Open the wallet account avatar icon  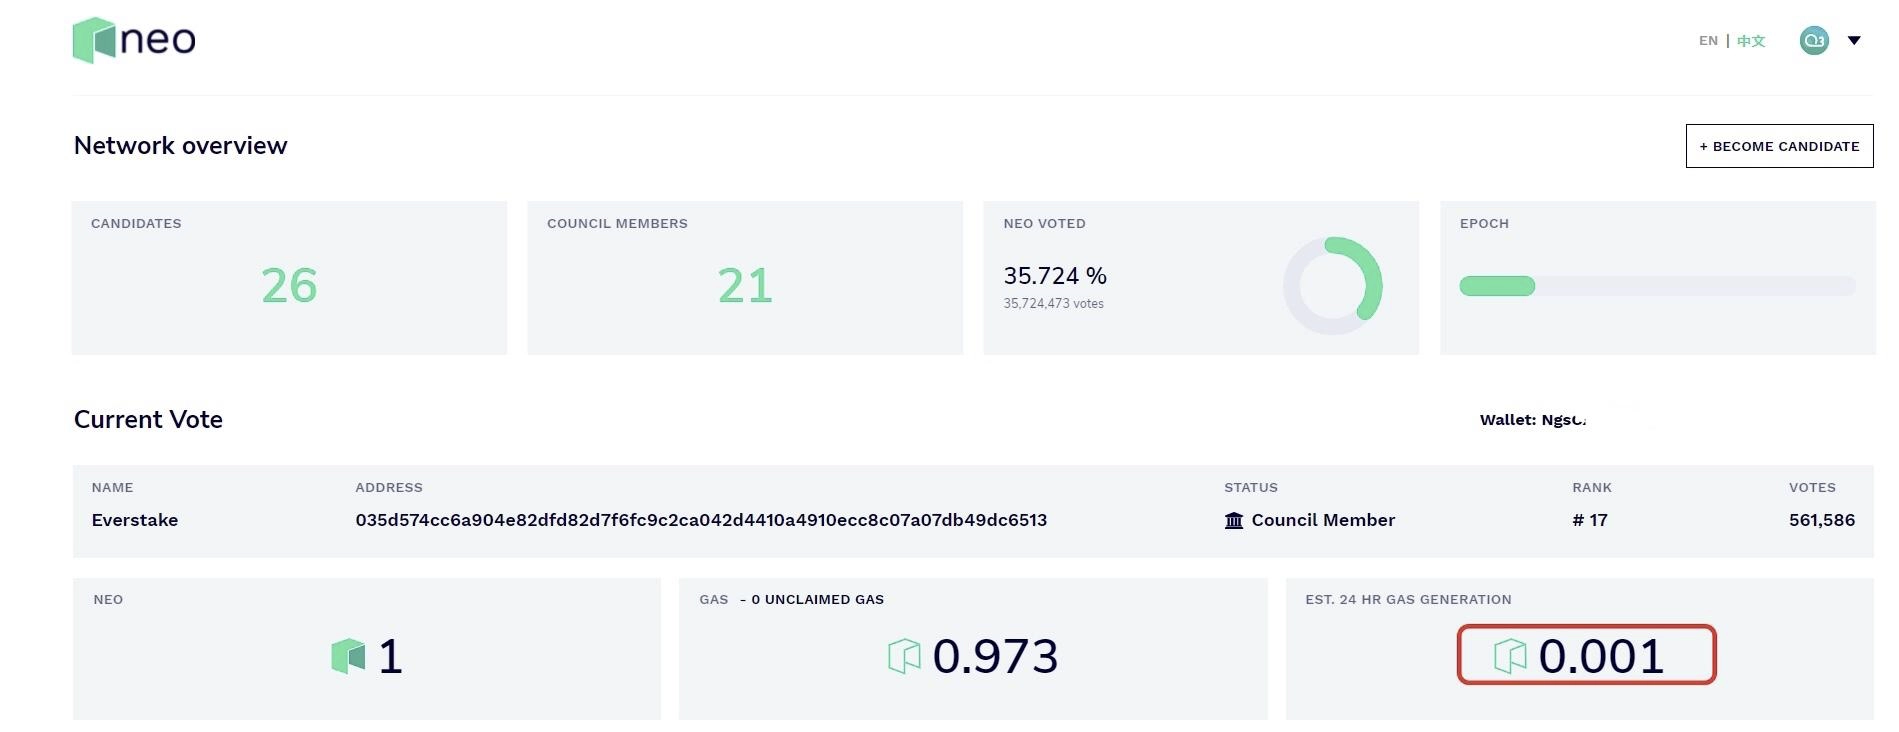click(x=1814, y=41)
